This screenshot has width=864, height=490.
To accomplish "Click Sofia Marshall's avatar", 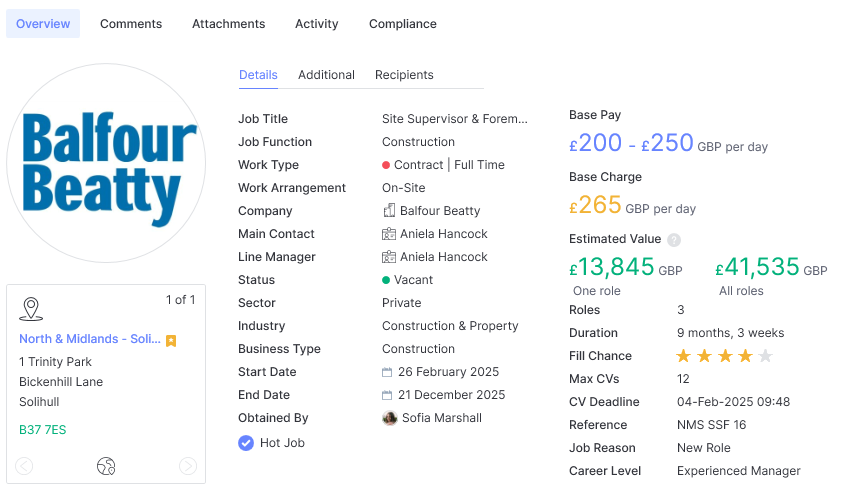I will pyautogui.click(x=390, y=418).
